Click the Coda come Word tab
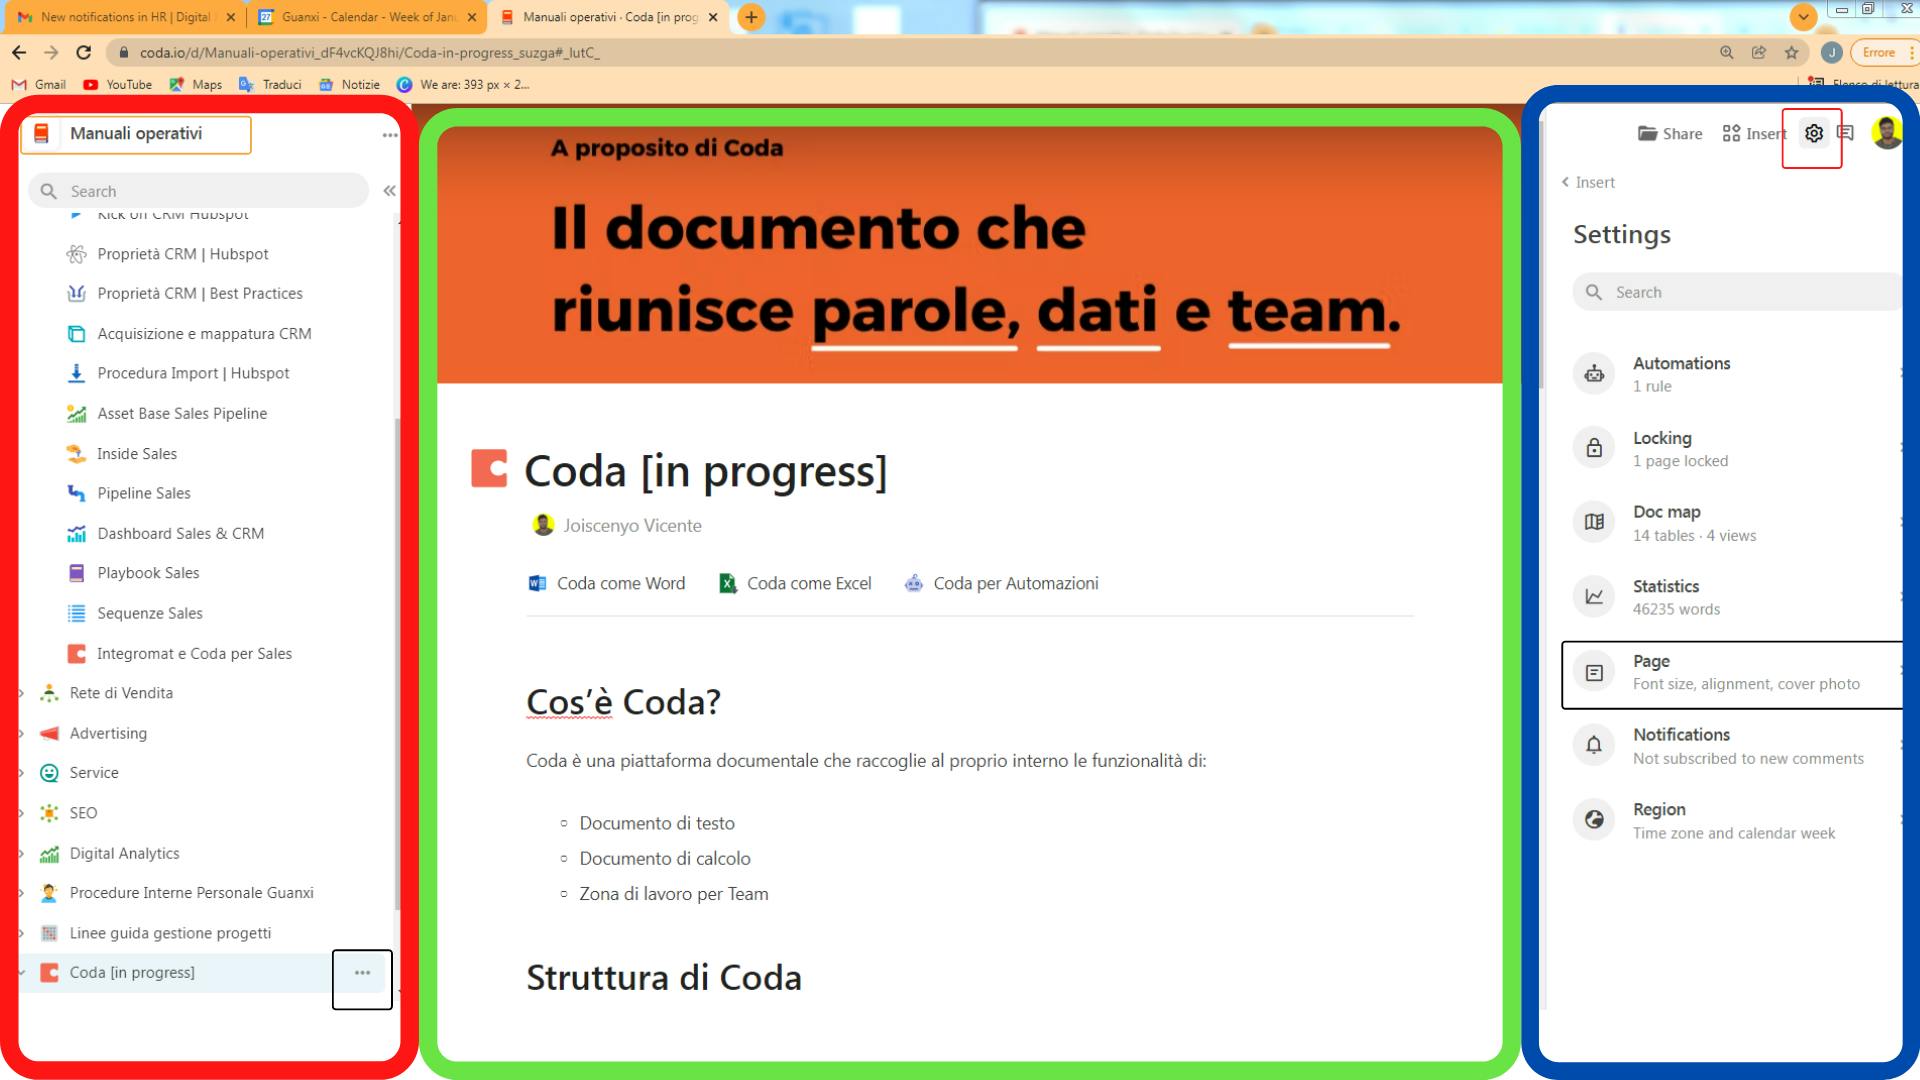Image resolution: width=1920 pixels, height=1080 pixels. point(607,583)
